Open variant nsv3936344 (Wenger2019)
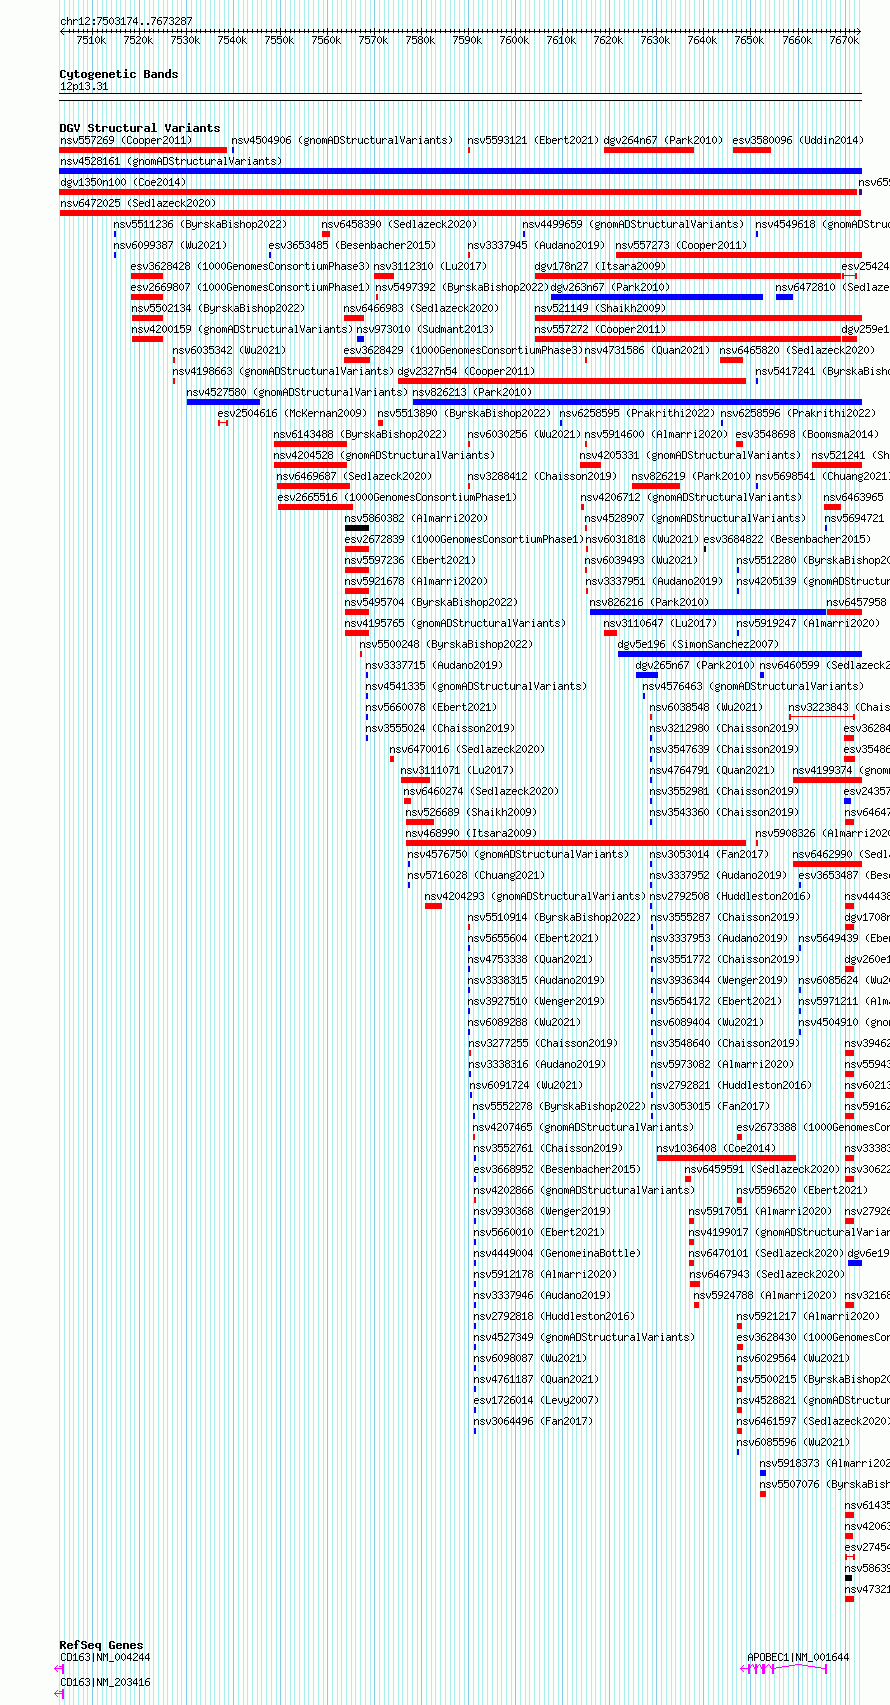The height and width of the screenshot is (1705, 890). click(x=719, y=980)
